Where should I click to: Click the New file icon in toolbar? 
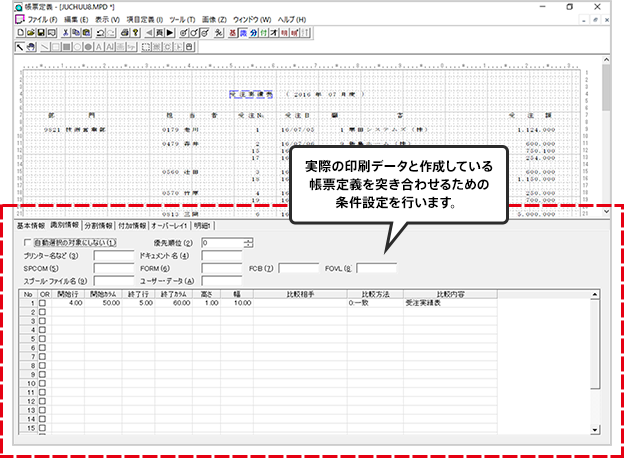click(21, 32)
